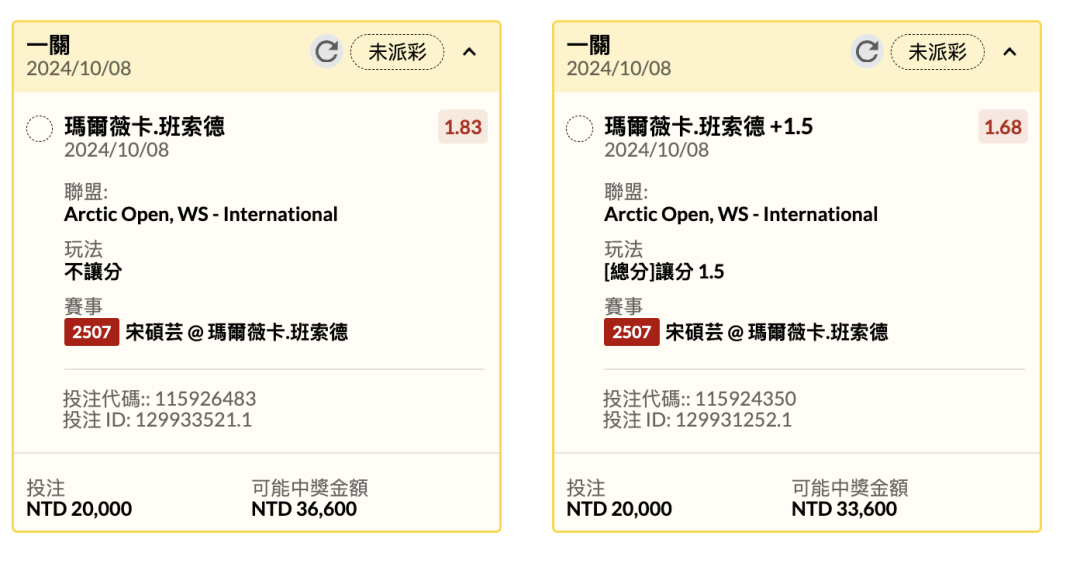The height and width of the screenshot is (567, 1080).
Task: Click 未派彩 status on left card
Action: coord(397,52)
